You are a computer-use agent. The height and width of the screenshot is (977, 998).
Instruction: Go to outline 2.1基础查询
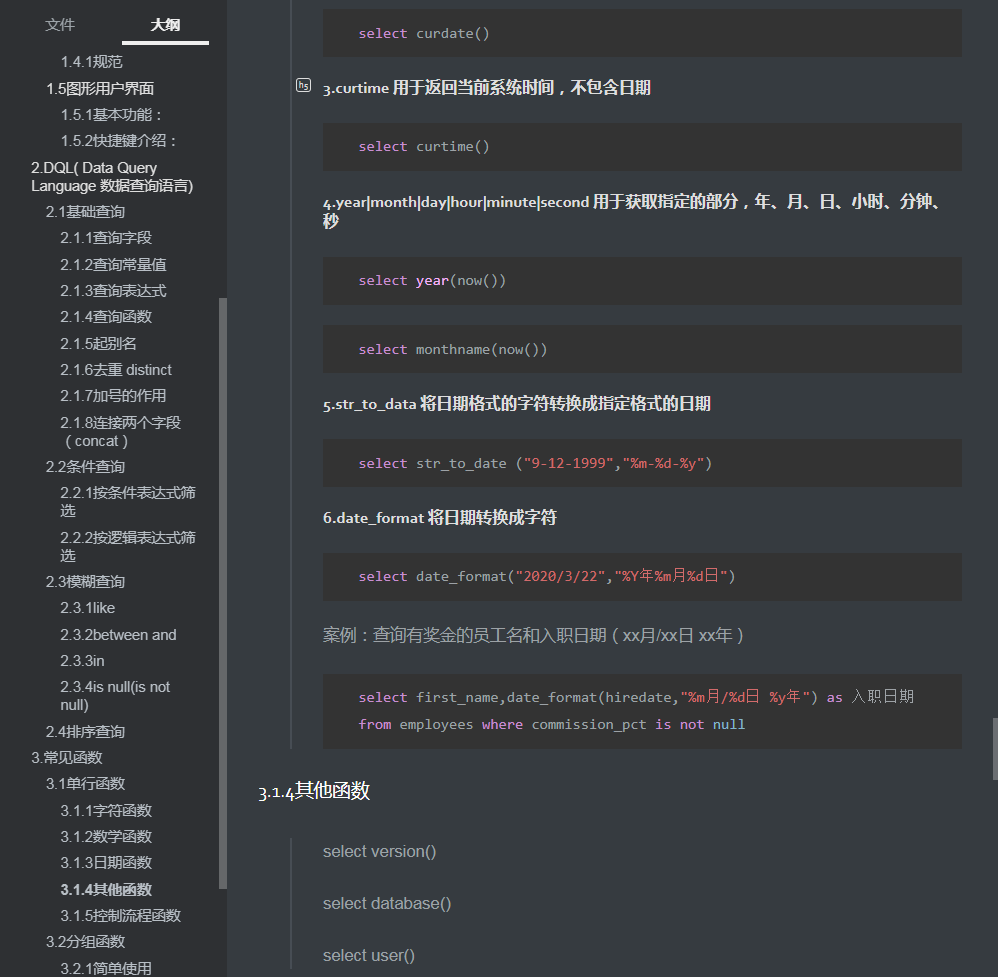tap(85, 212)
